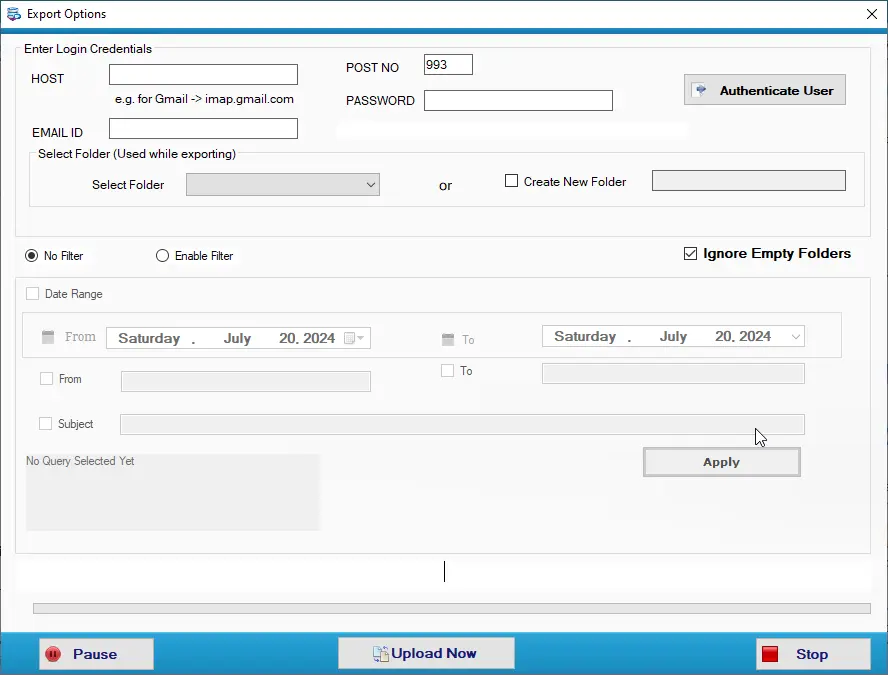Image resolution: width=888 pixels, height=675 pixels.
Task: Select the No Filter radio button
Action: pos(30,255)
